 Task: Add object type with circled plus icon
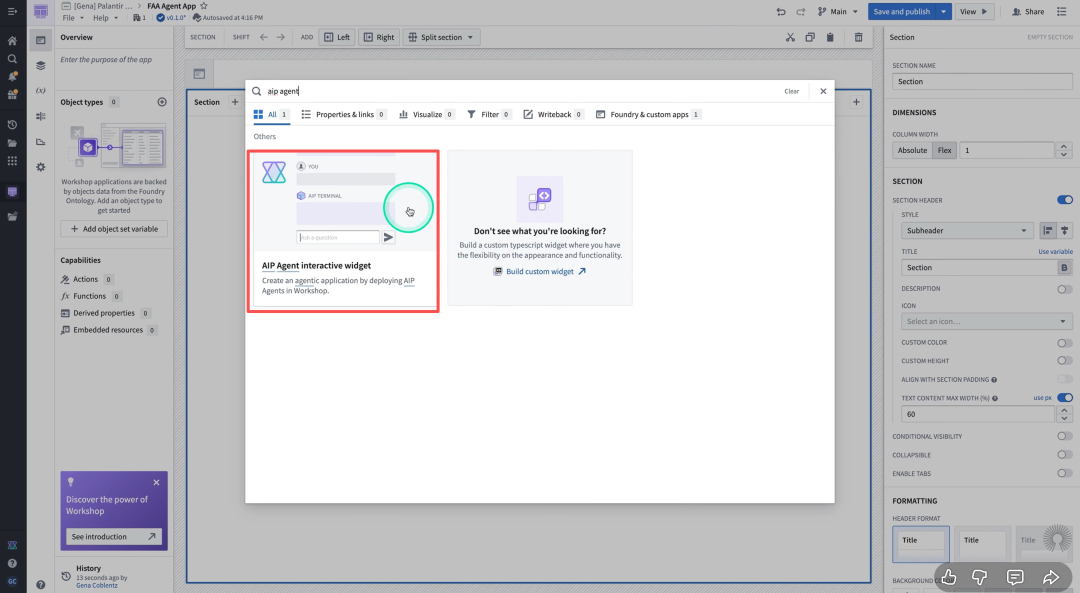coord(162,102)
